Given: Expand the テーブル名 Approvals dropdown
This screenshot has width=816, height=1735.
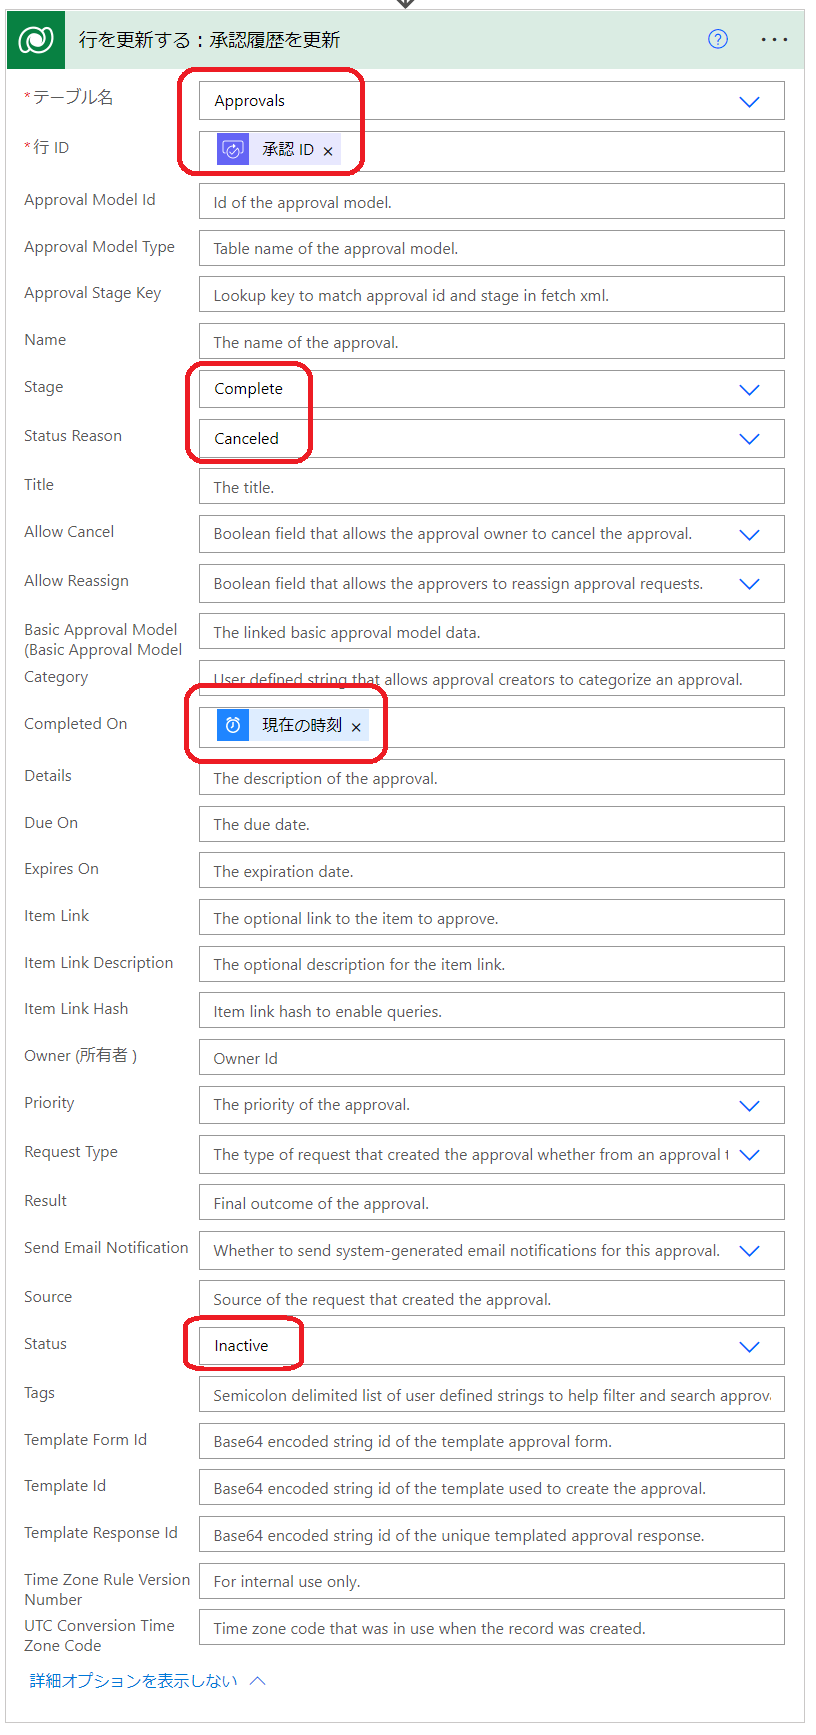Looking at the screenshot, I should click(x=491, y=101).
